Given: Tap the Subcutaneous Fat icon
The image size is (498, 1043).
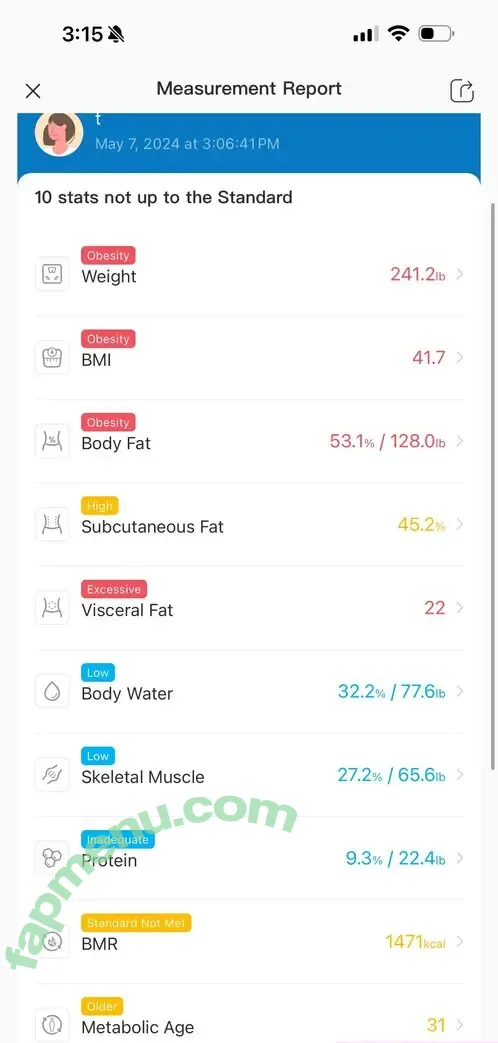Looking at the screenshot, I should pyautogui.click(x=52, y=524).
